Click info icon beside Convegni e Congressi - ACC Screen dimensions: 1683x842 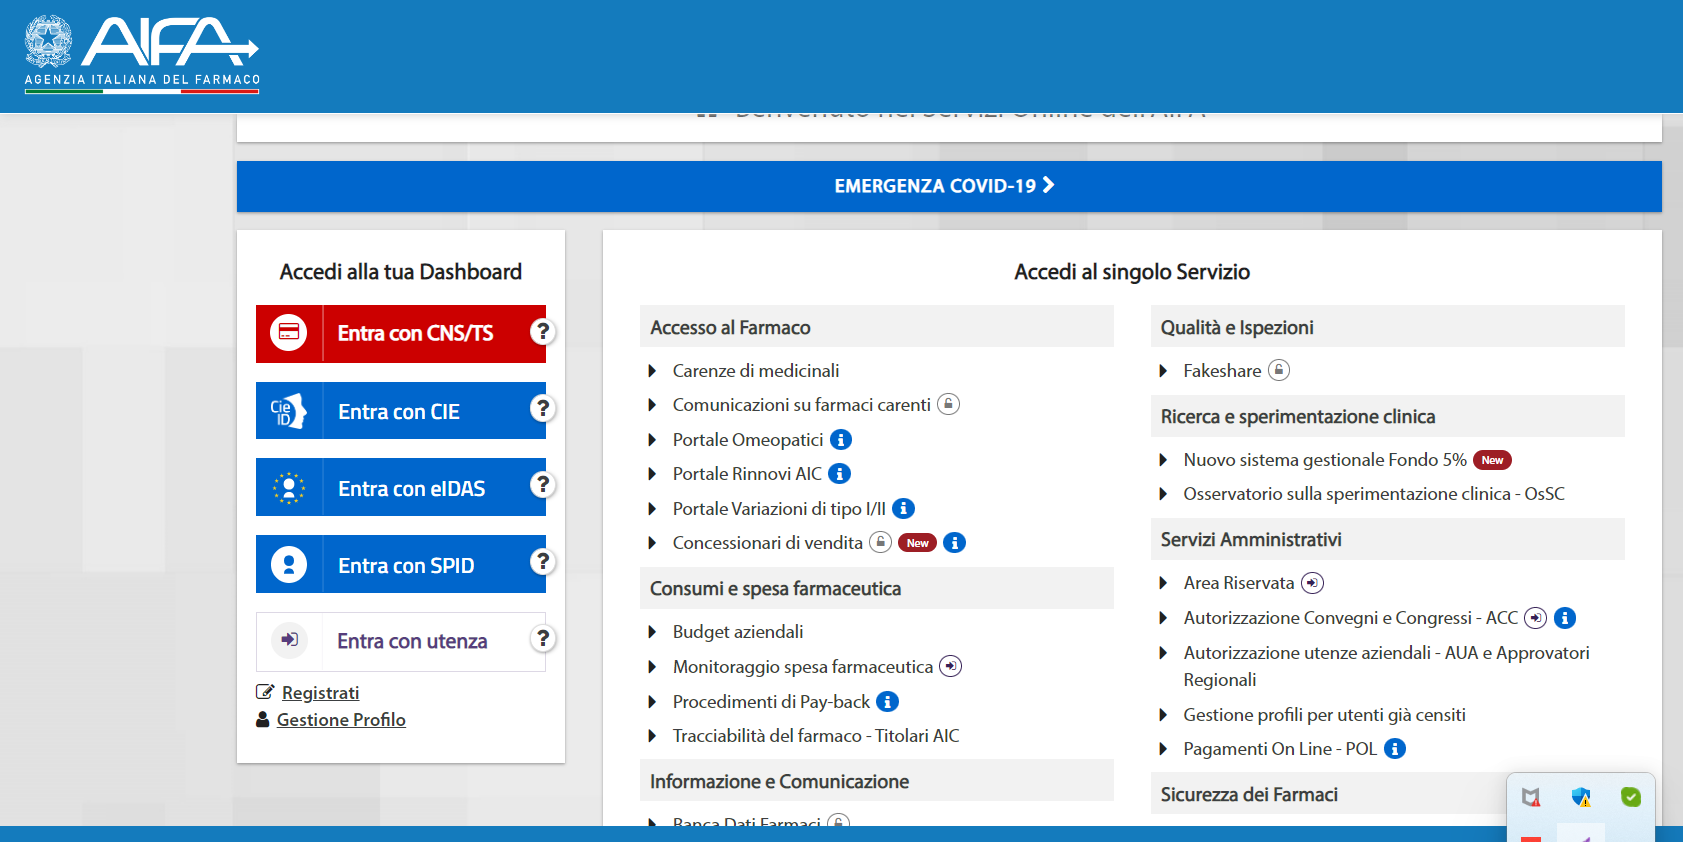(1565, 618)
